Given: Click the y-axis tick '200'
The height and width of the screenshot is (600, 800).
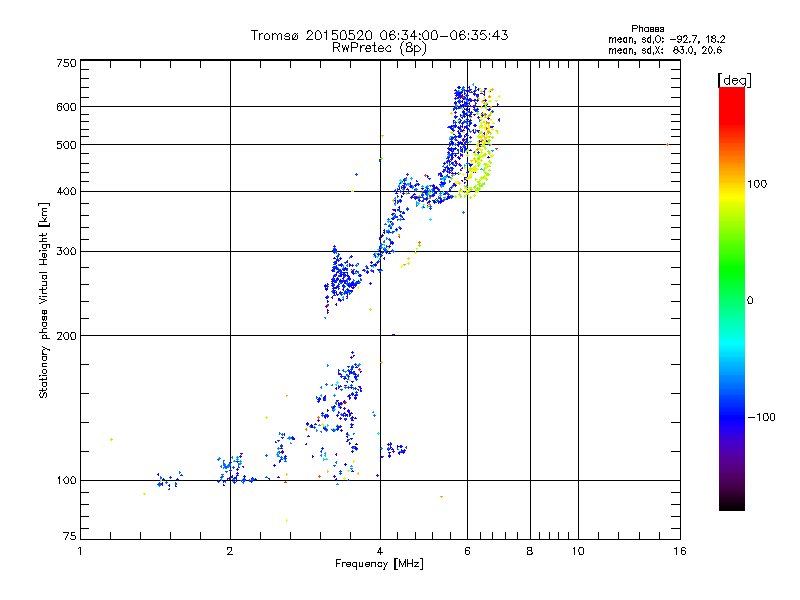Looking at the screenshot, I should (66, 336).
